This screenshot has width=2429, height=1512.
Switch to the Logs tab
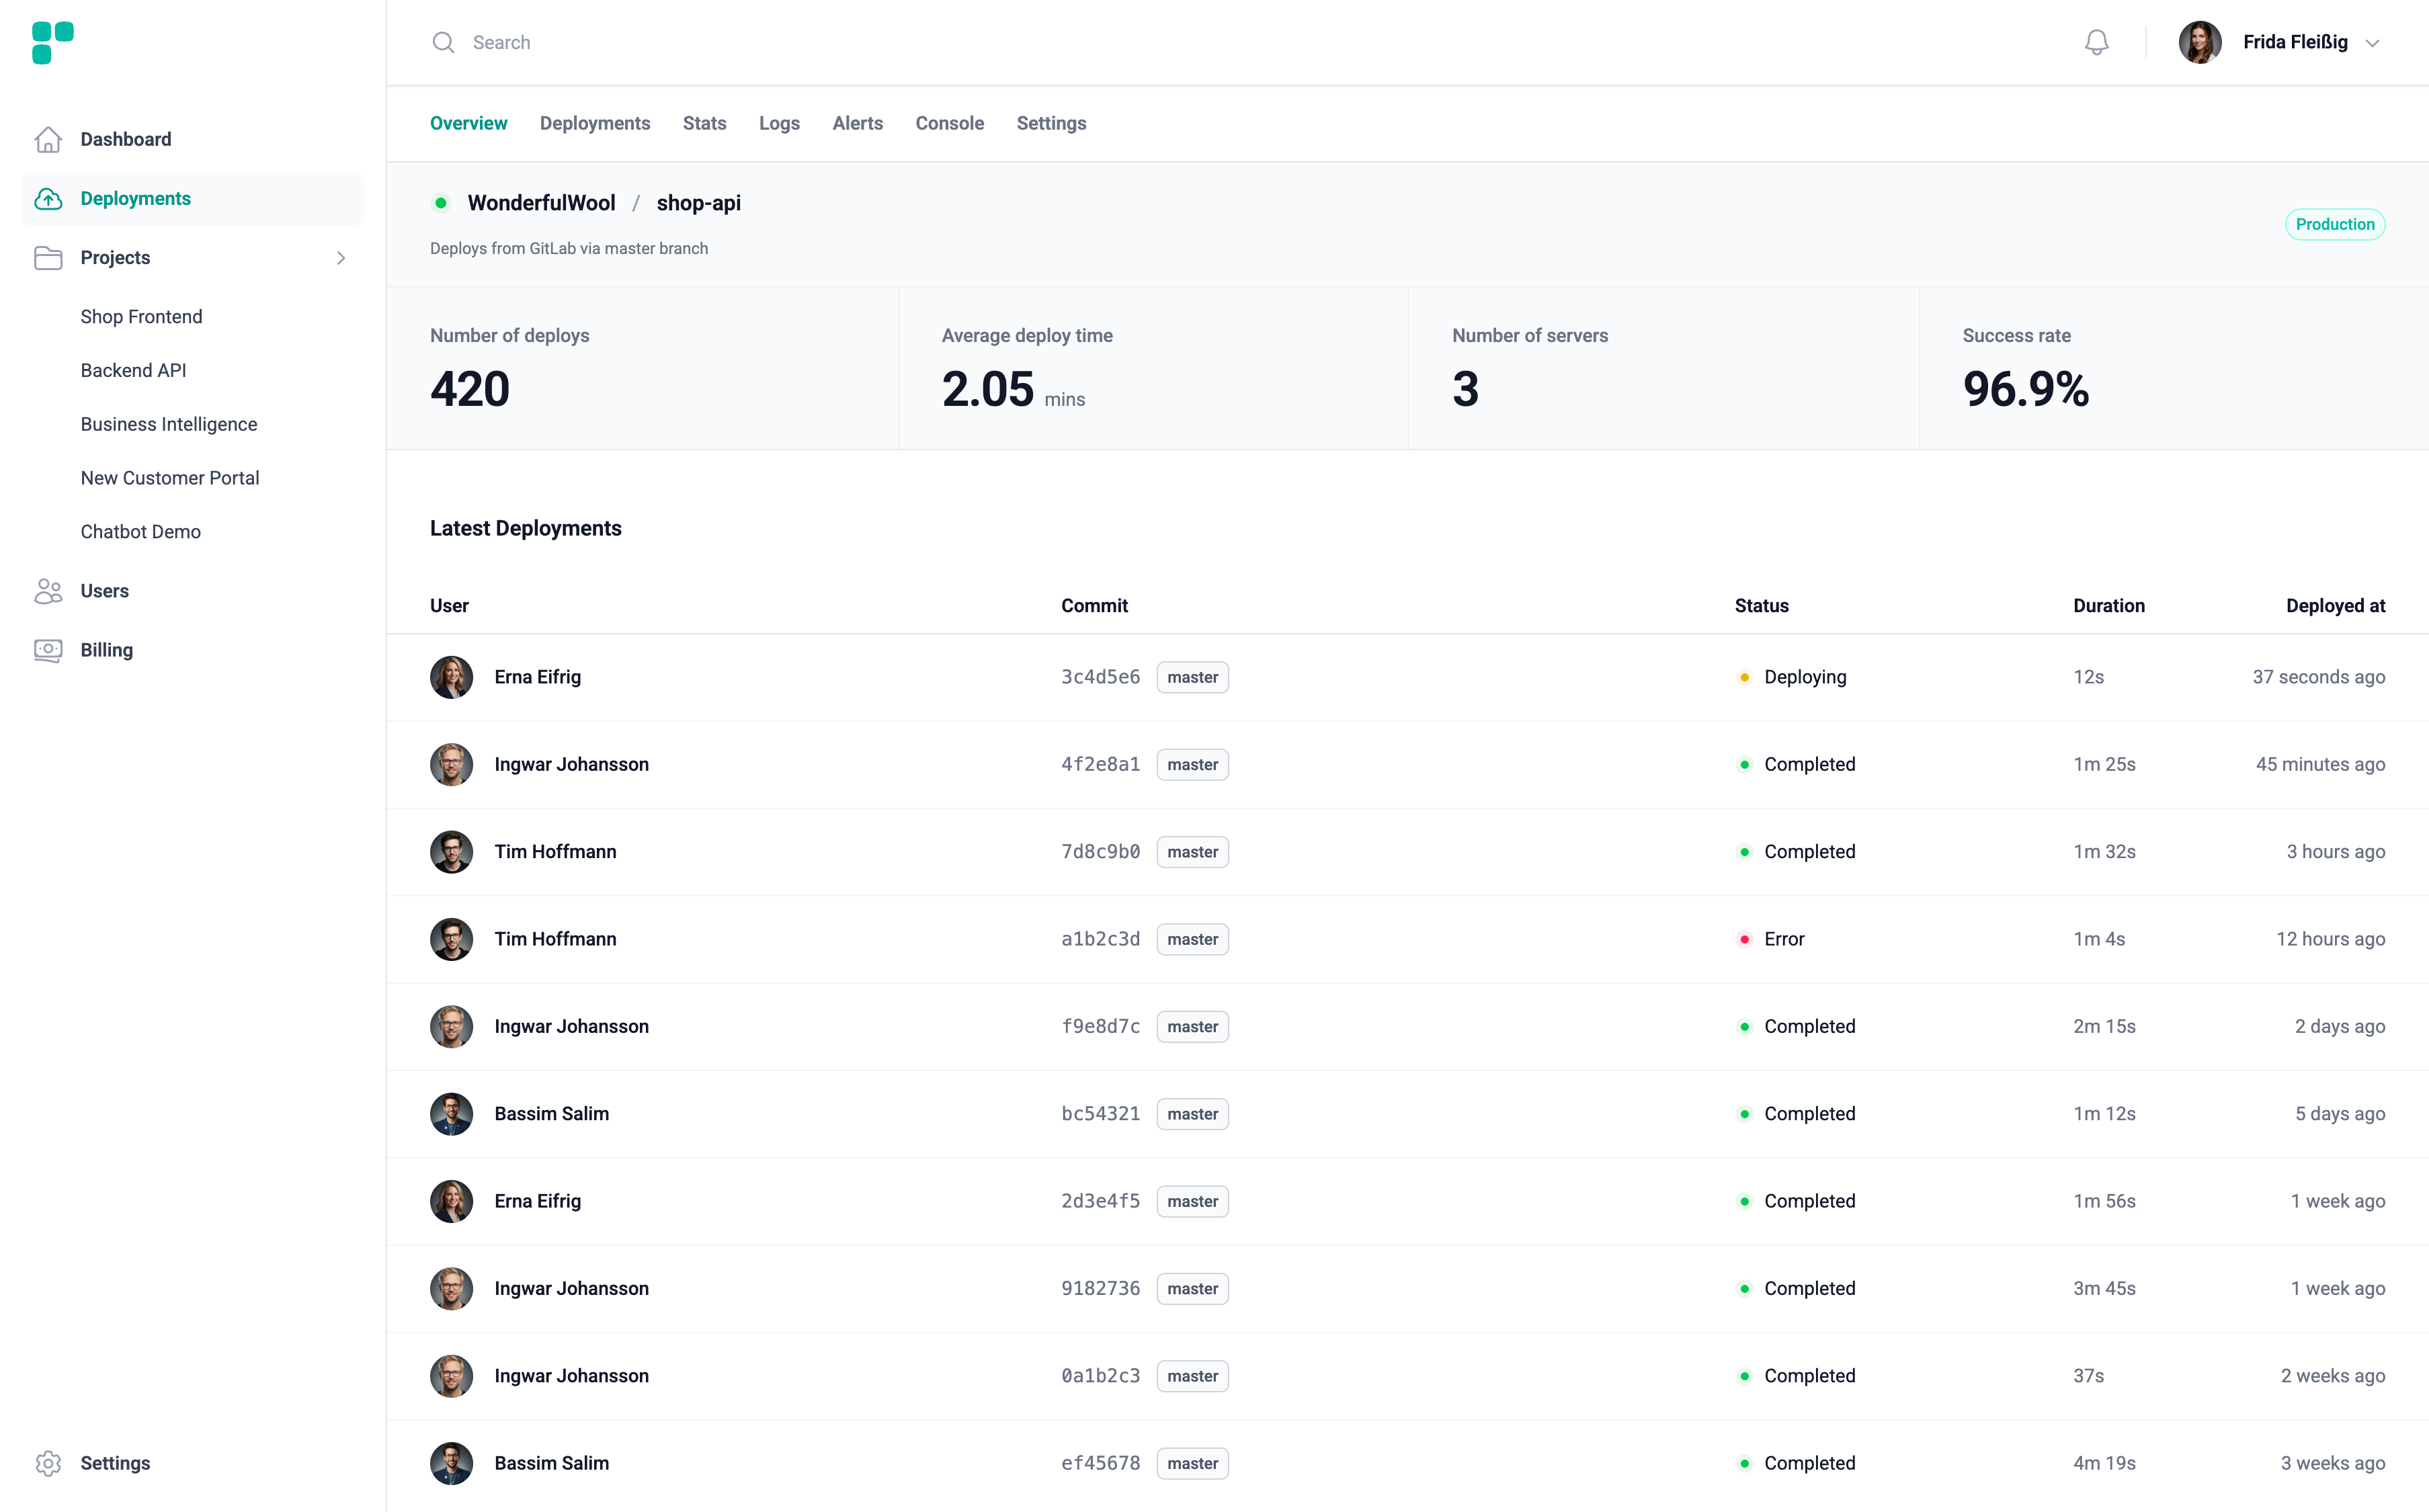pyautogui.click(x=779, y=123)
